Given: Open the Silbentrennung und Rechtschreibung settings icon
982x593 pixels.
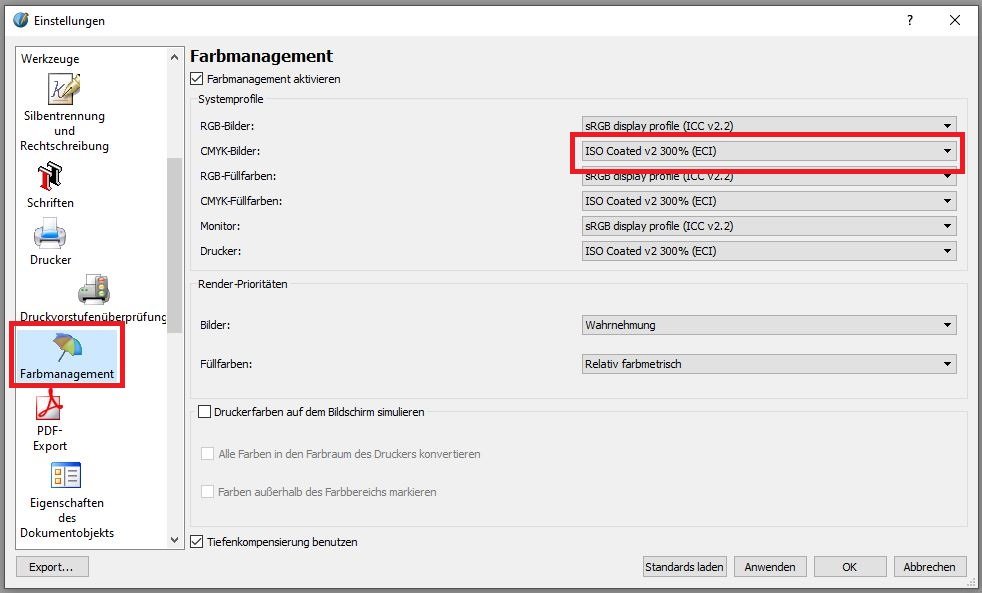Looking at the screenshot, I should pyautogui.click(x=64, y=89).
